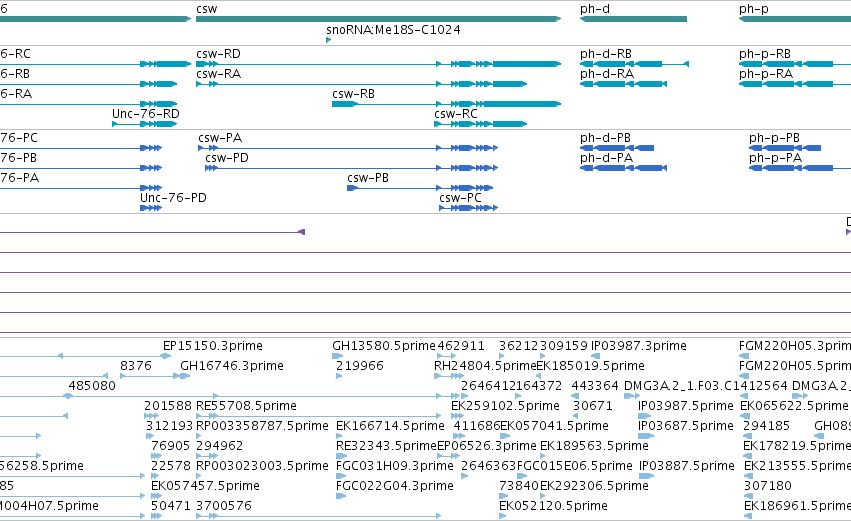851x521 pixels.
Task: Click the 30671 feature label
Action: [593, 406]
